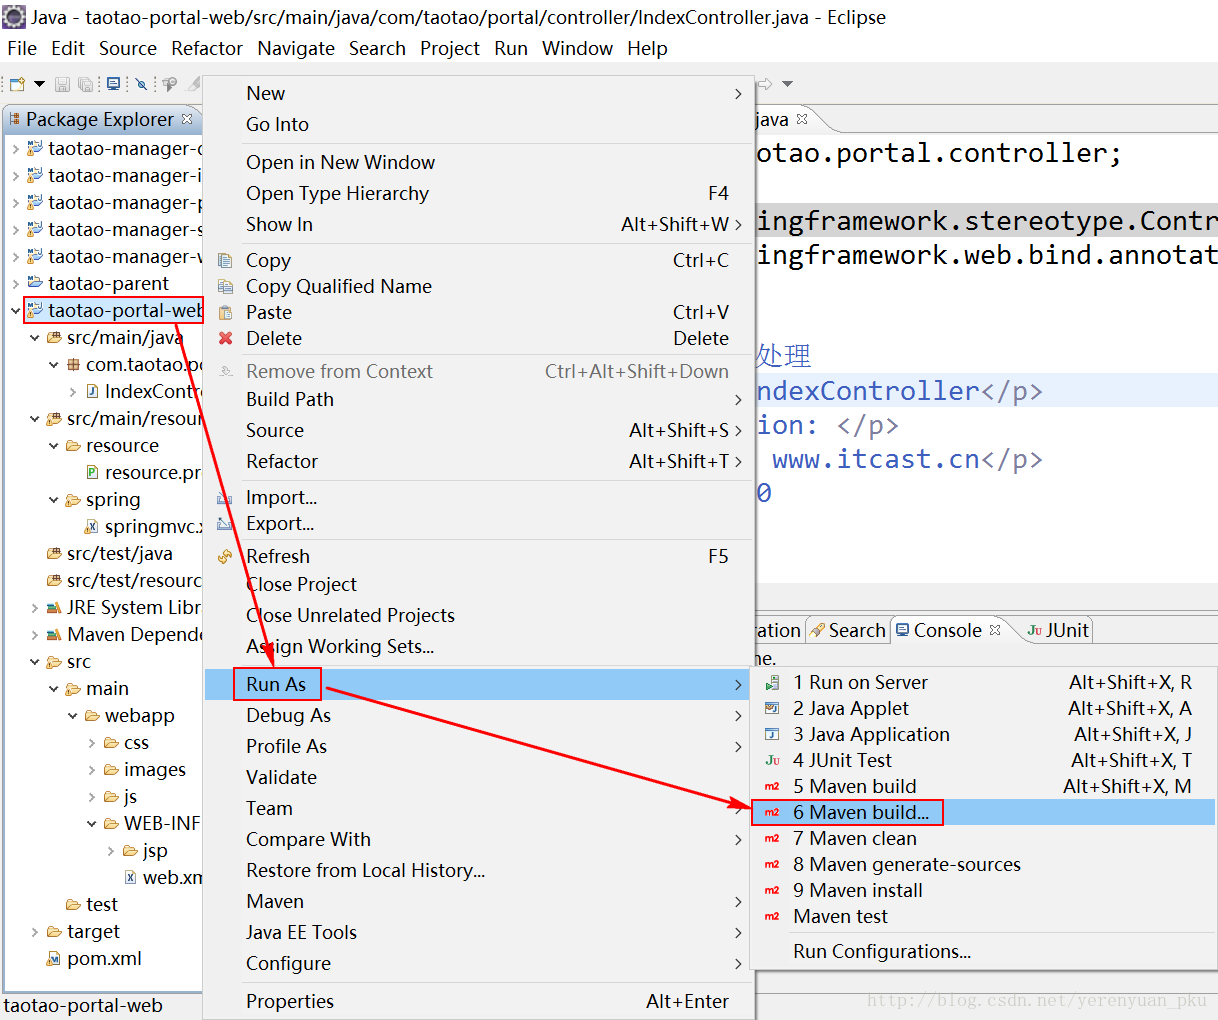Open the toolbar view menu dropdown arrow
Image resolution: width=1218 pixels, height=1020 pixels.
click(787, 84)
